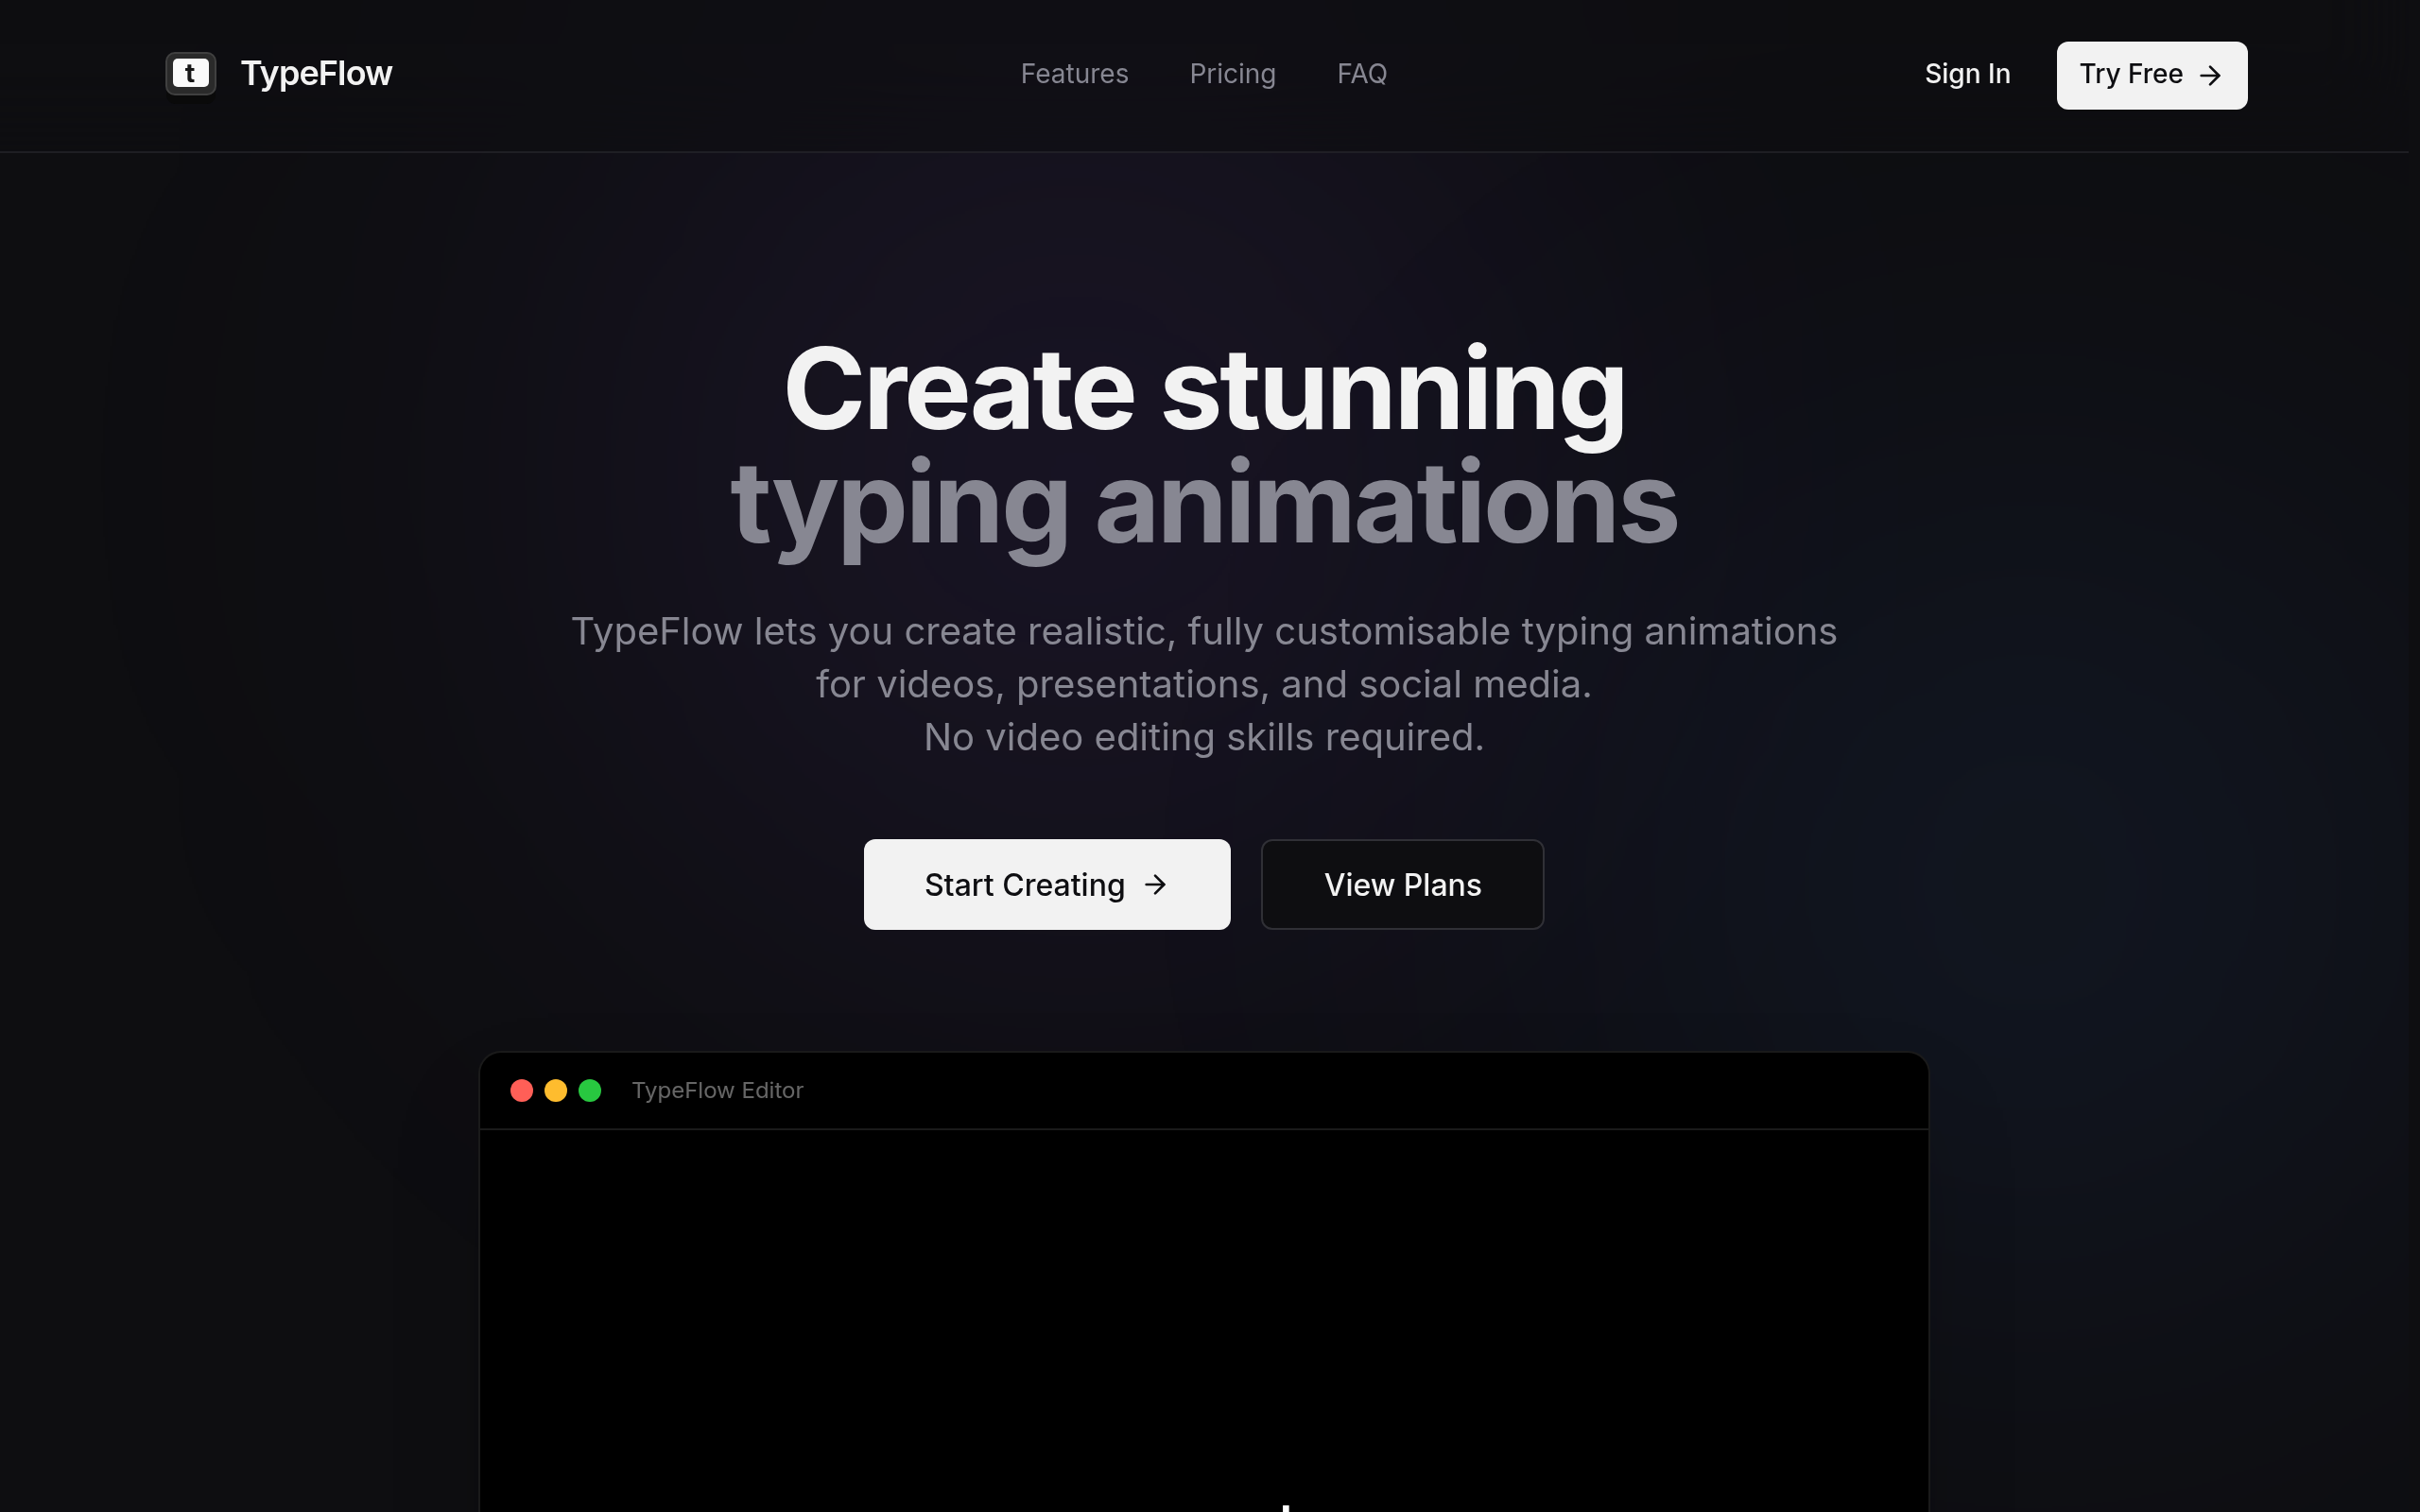This screenshot has width=2420, height=1512.
Task: Click the yellow traffic light in the editor mockup
Action: pyautogui.click(x=557, y=1090)
